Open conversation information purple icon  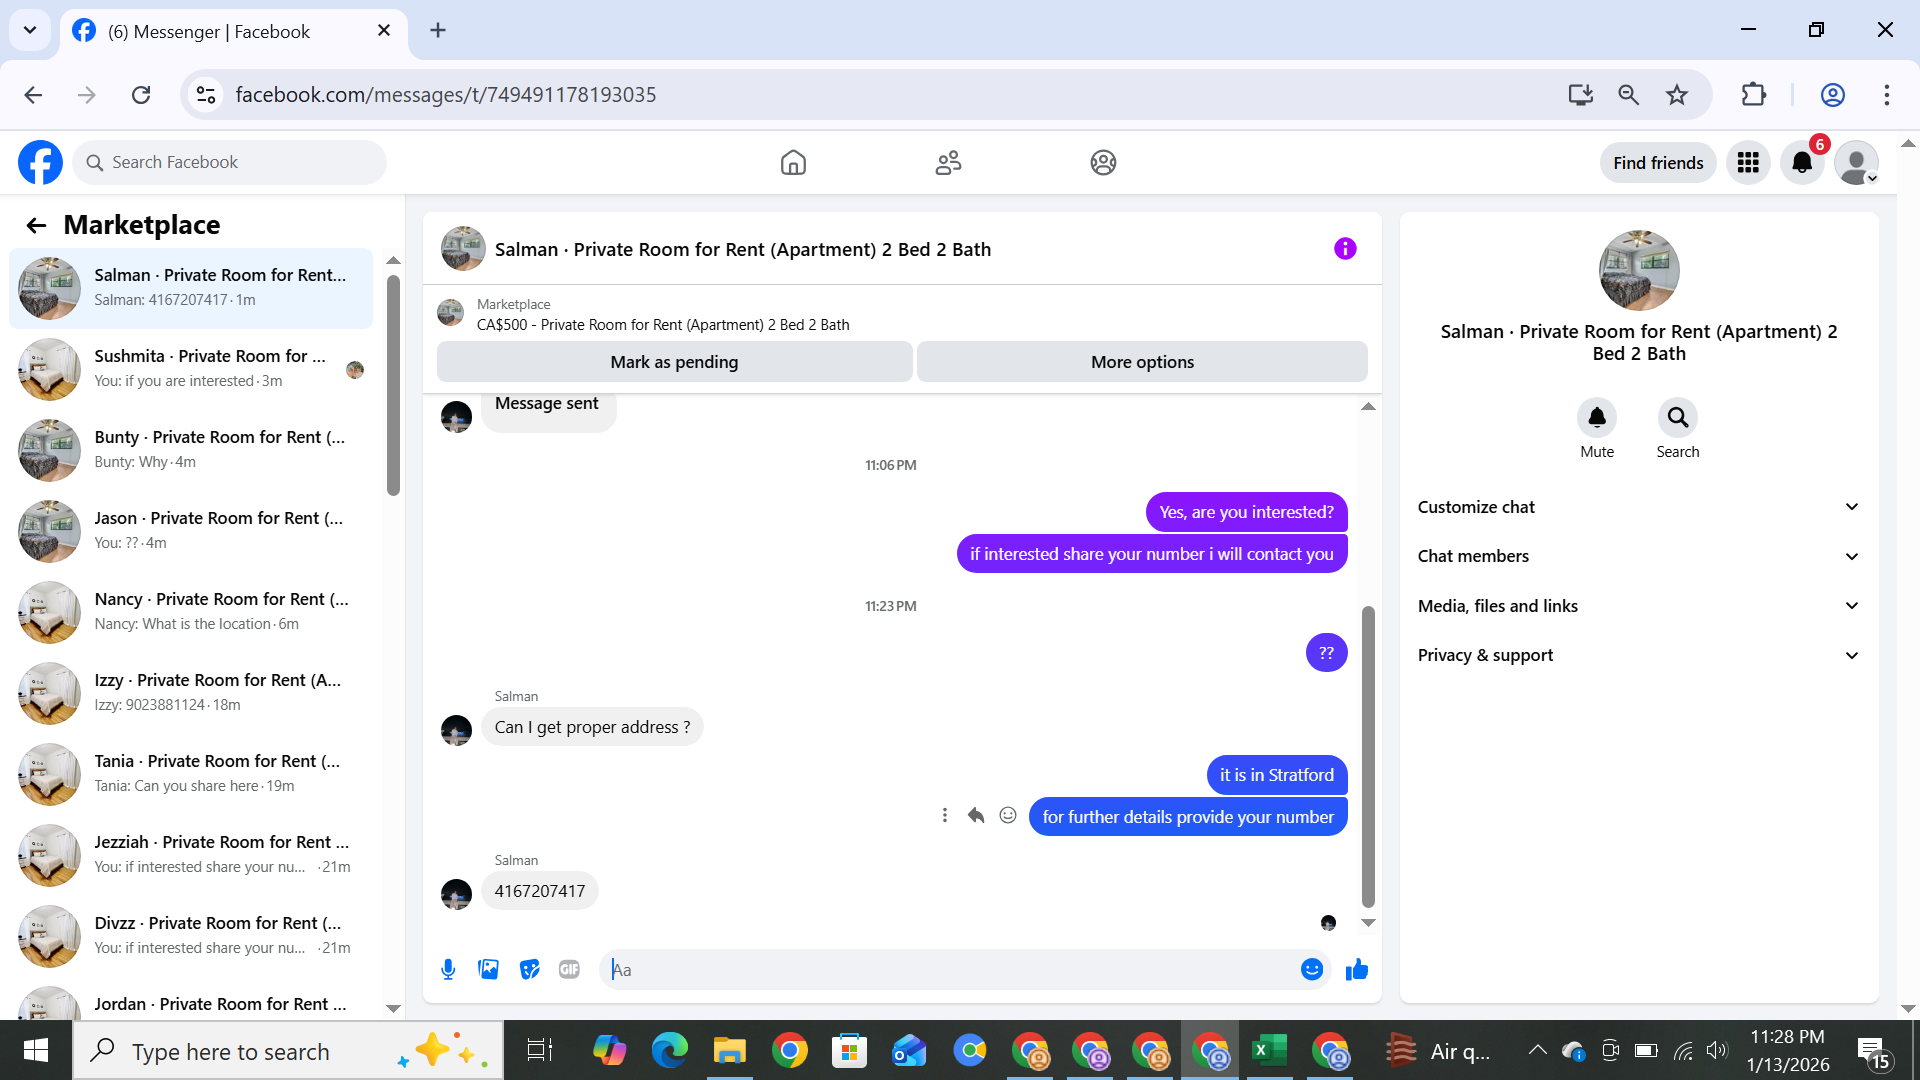click(1345, 249)
